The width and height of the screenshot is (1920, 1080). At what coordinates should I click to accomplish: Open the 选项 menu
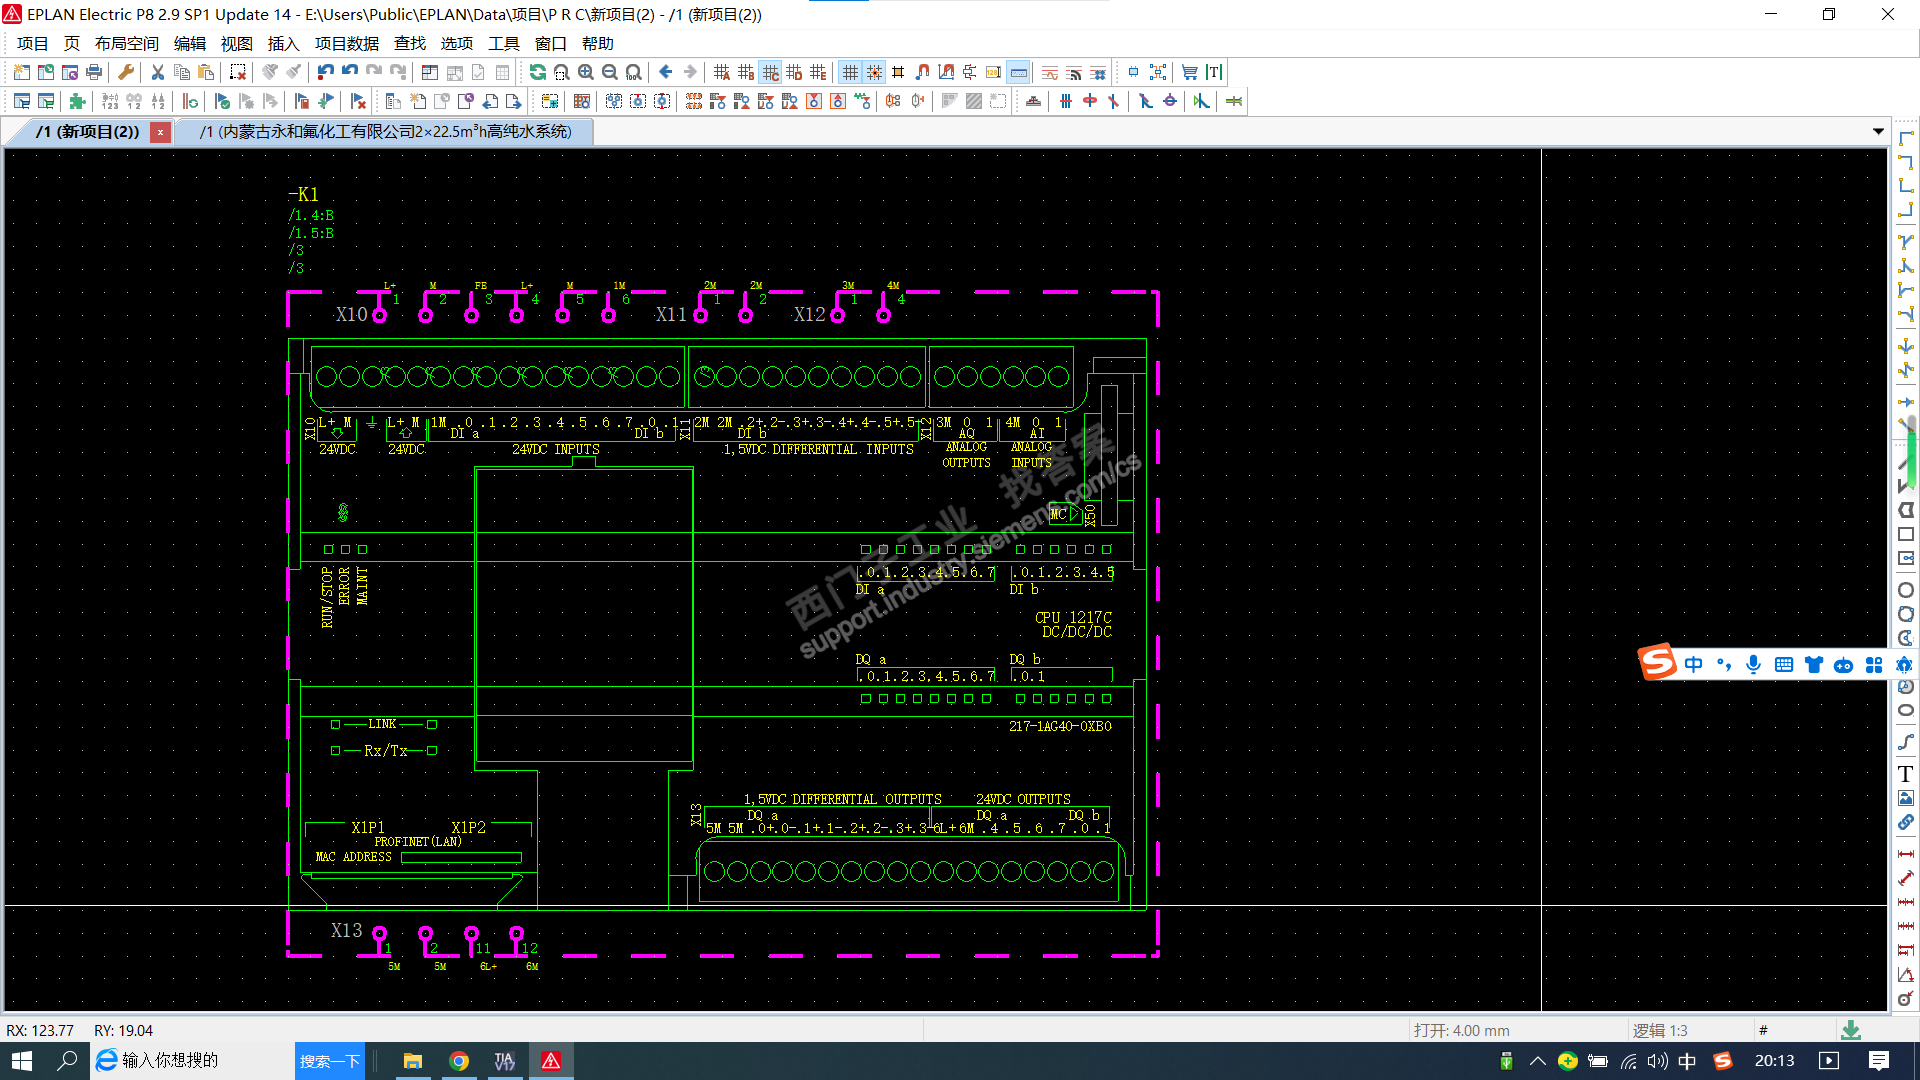point(456,44)
